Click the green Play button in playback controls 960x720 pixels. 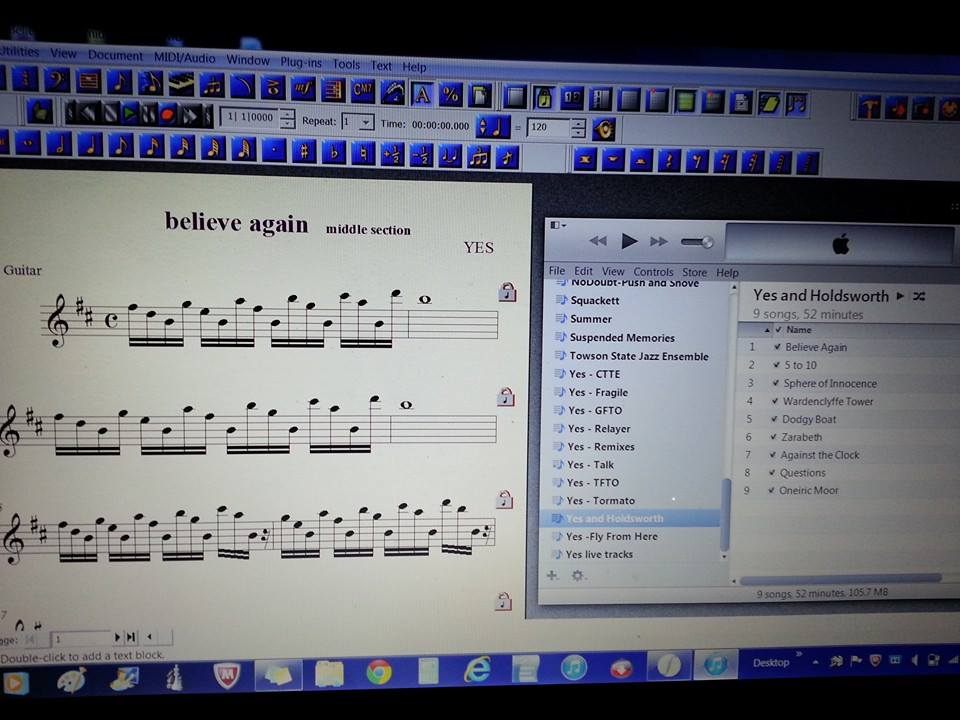point(130,113)
